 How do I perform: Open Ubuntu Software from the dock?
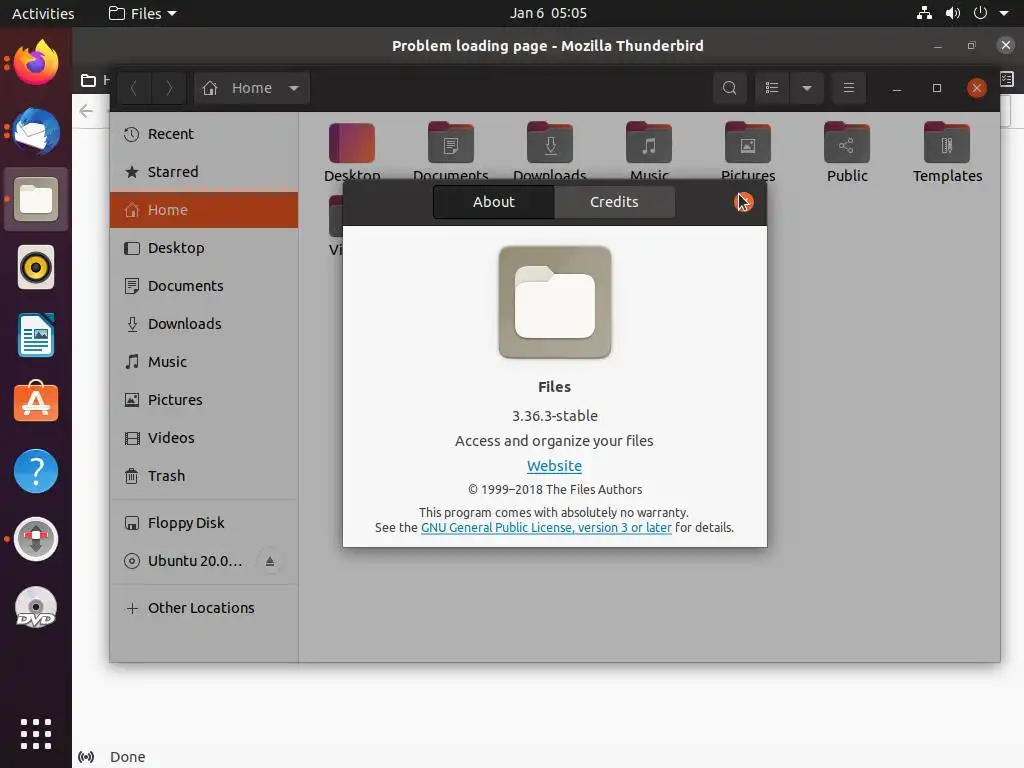[36, 402]
